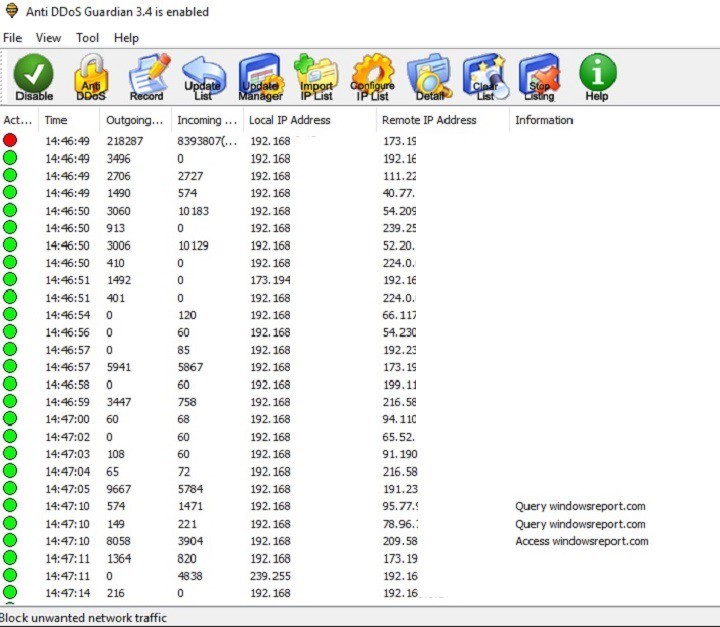Select time cell 14:47:04
The image size is (720, 627).
[67, 472]
